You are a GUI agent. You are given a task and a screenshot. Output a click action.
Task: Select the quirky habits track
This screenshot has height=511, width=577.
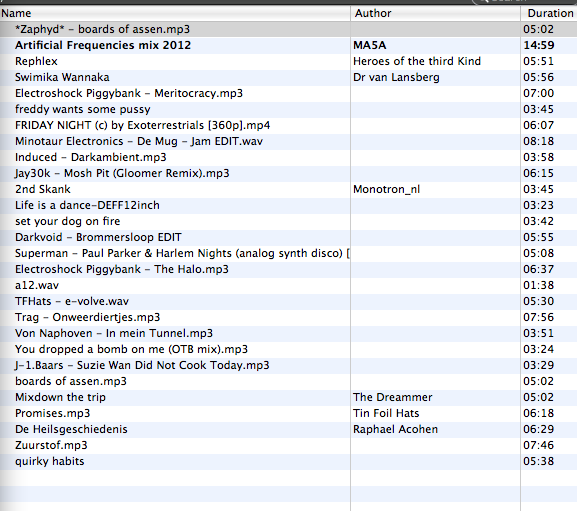(x=288, y=461)
